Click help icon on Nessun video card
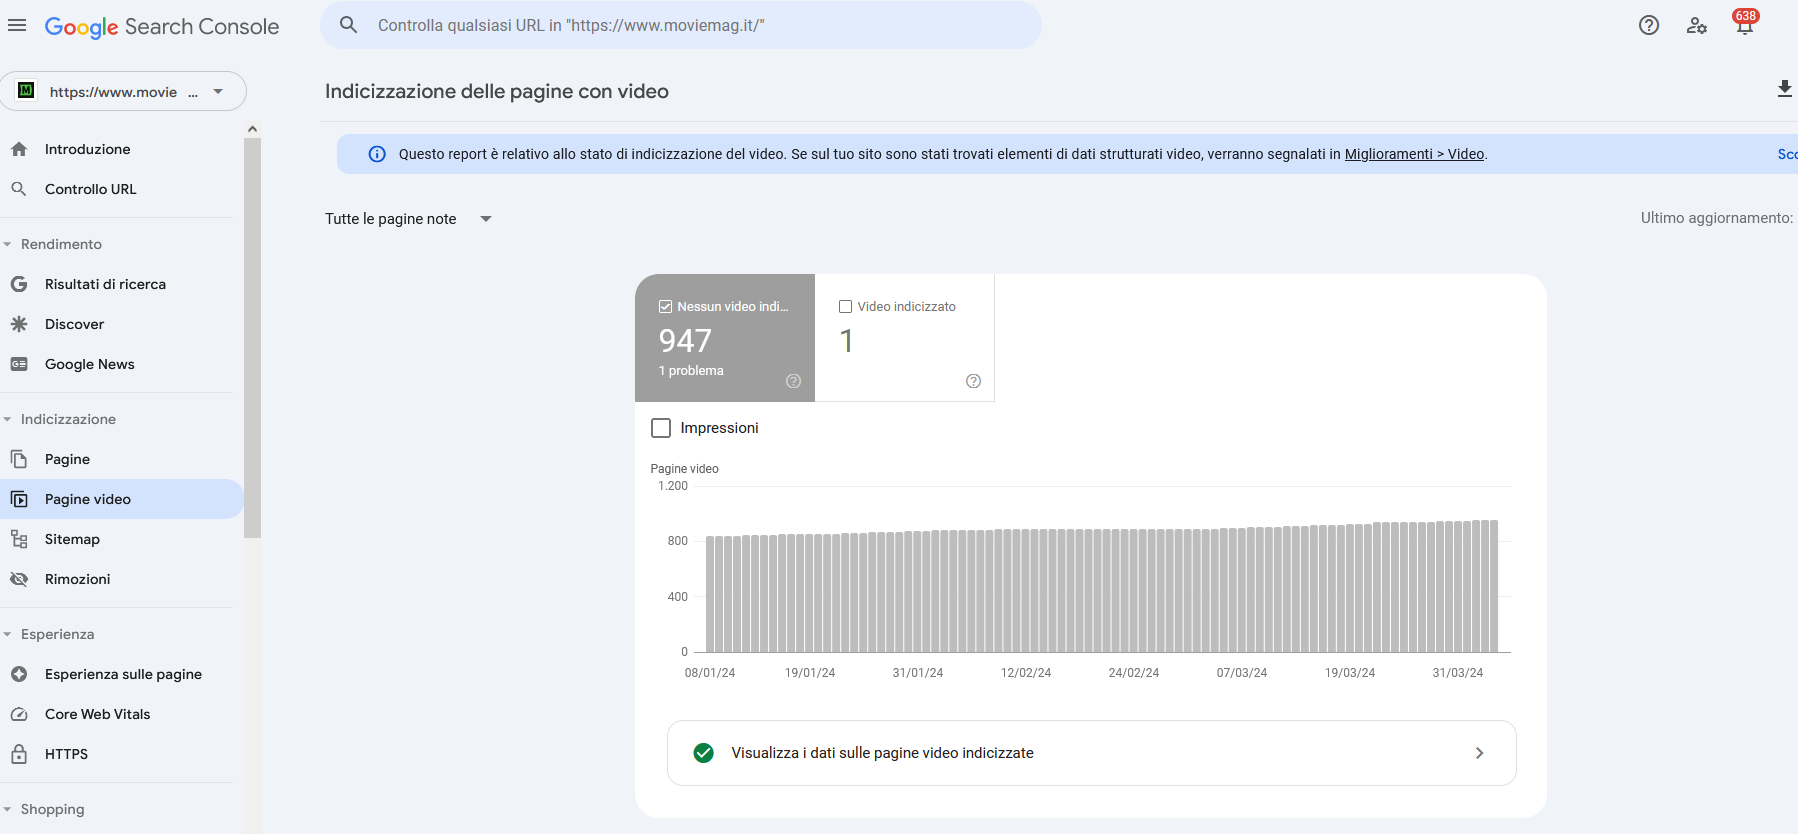The image size is (1798, 834). [x=793, y=381]
